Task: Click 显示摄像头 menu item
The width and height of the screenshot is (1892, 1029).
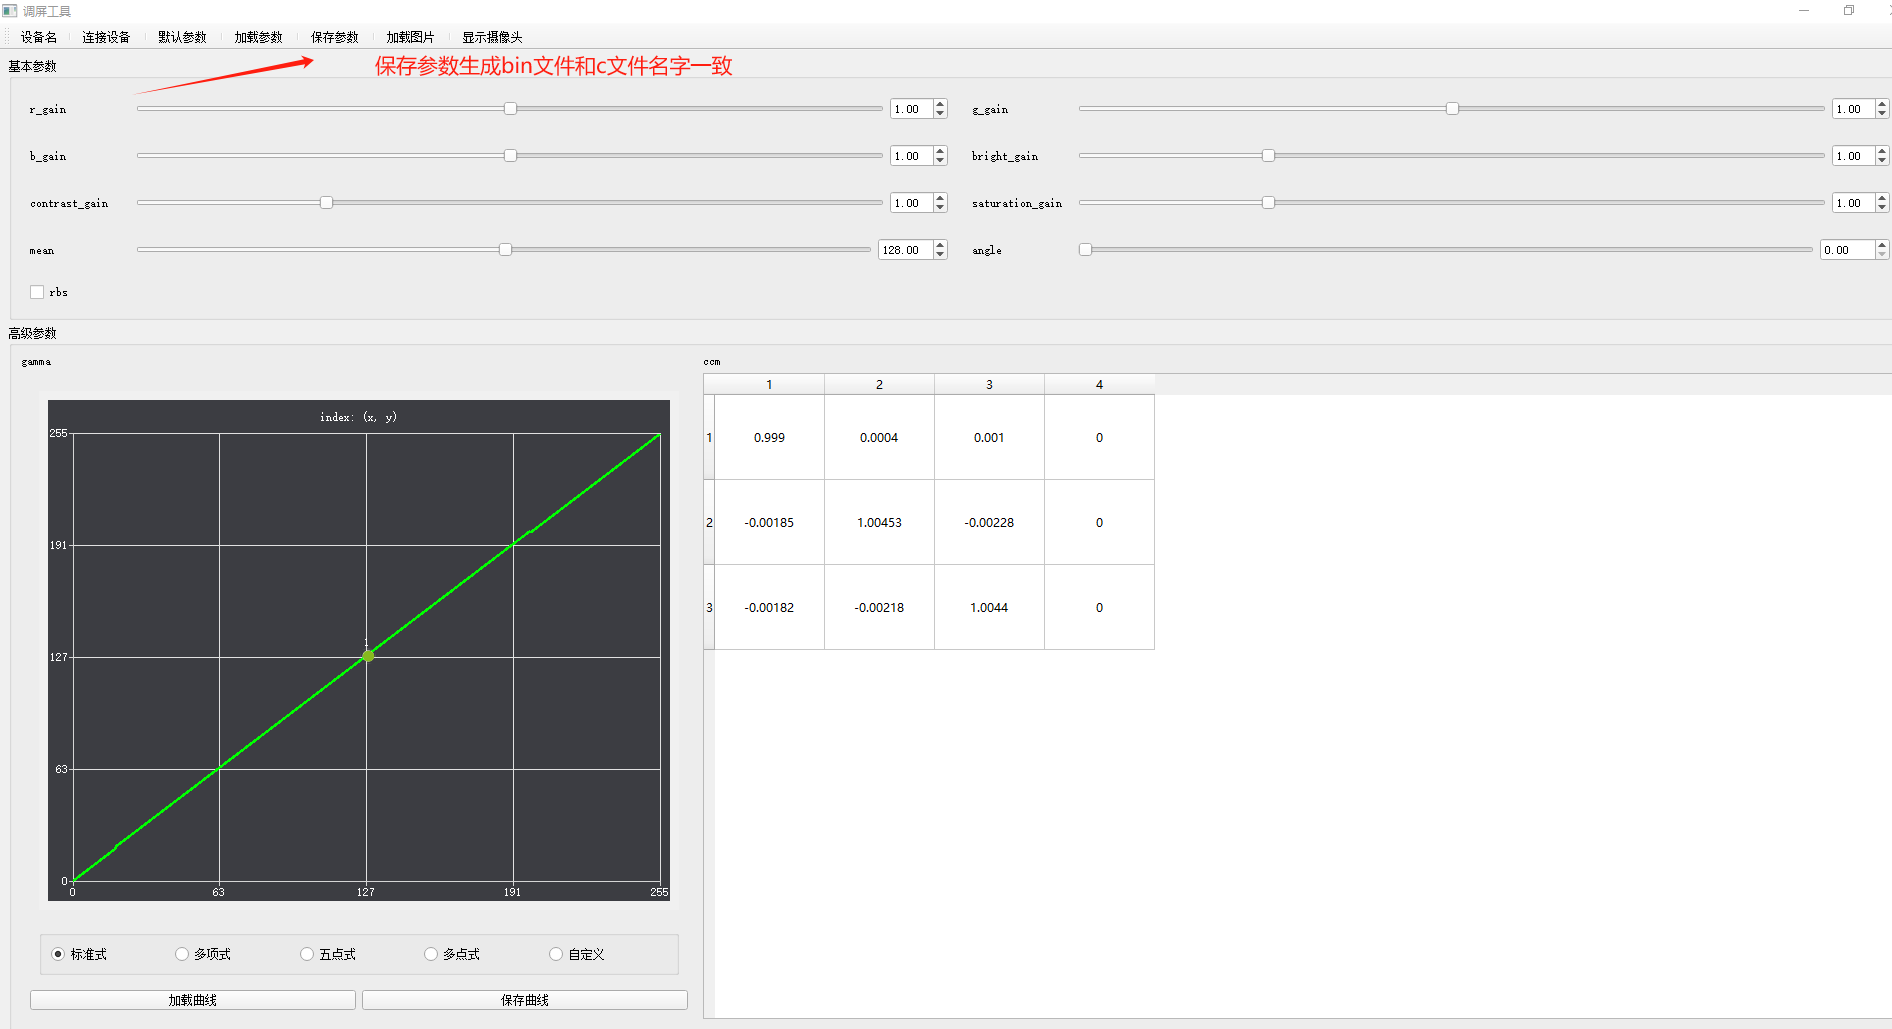Action: pyautogui.click(x=492, y=37)
